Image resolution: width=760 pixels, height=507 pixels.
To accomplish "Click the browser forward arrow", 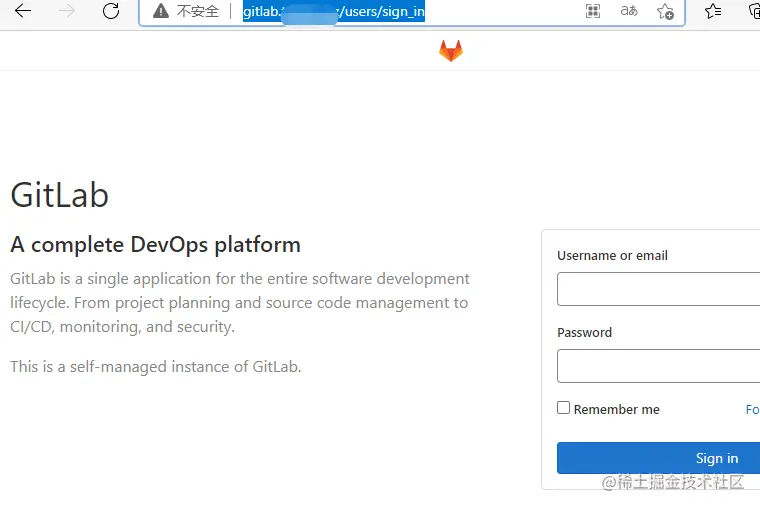I will coord(67,11).
